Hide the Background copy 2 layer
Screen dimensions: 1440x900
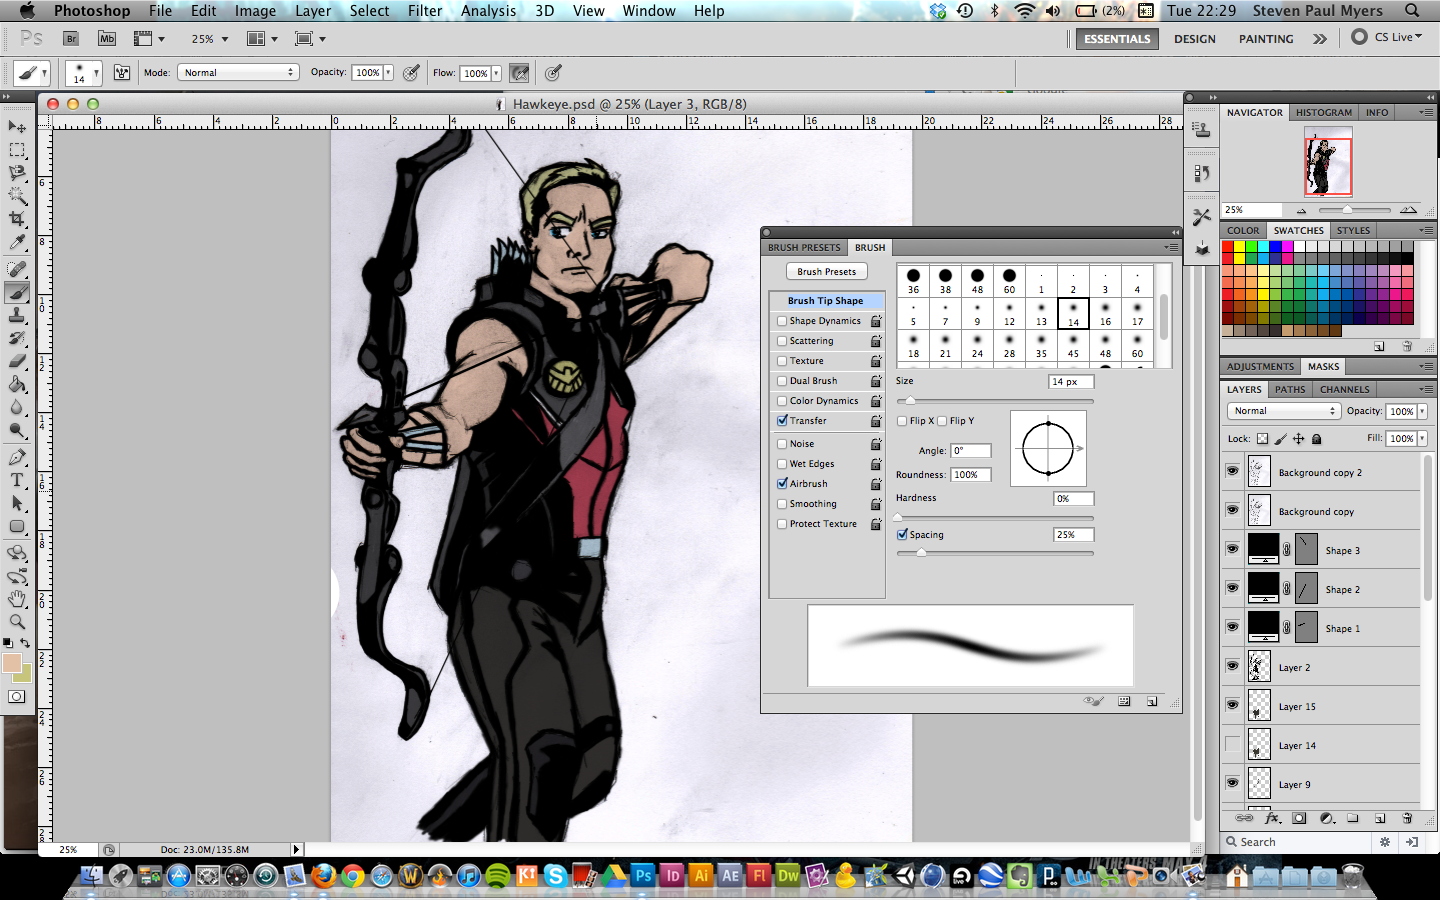(1232, 472)
